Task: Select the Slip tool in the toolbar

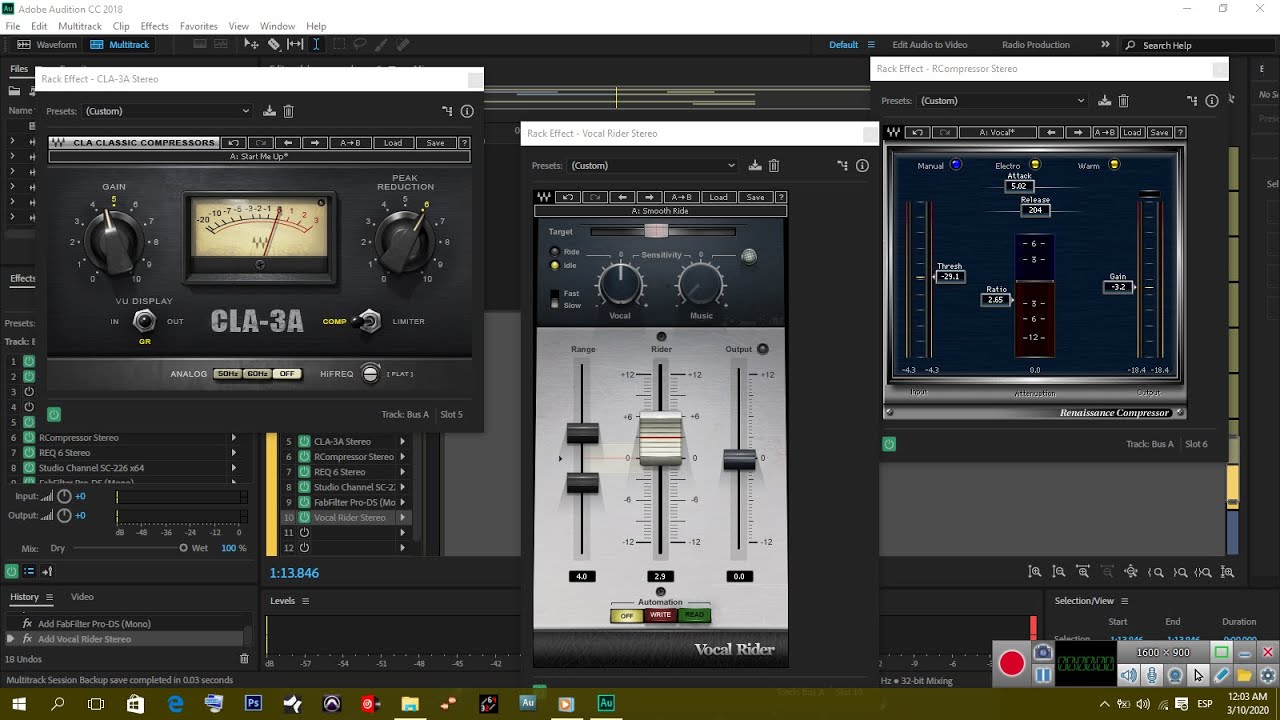Action: pyautogui.click(x=295, y=44)
